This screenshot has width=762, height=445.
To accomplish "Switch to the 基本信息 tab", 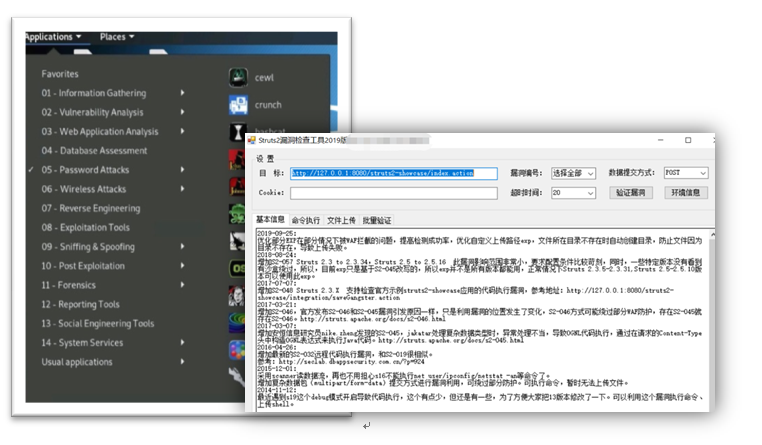I will pos(270,220).
